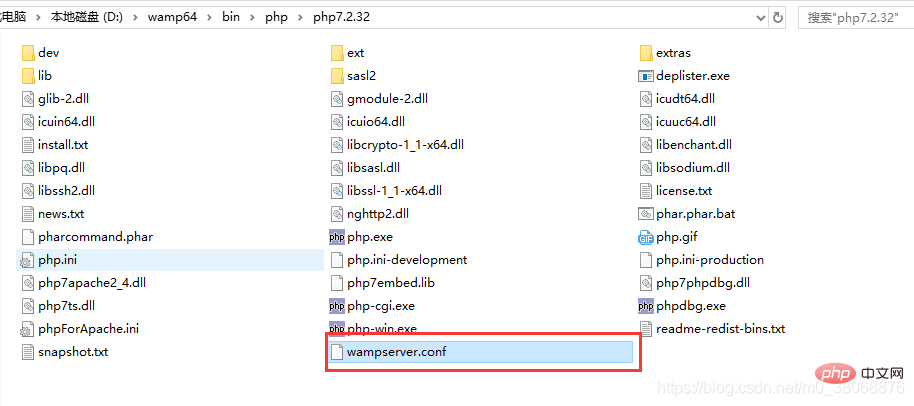Select the lib folder icon
914x406 pixels.
pyautogui.click(x=29, y=76)
